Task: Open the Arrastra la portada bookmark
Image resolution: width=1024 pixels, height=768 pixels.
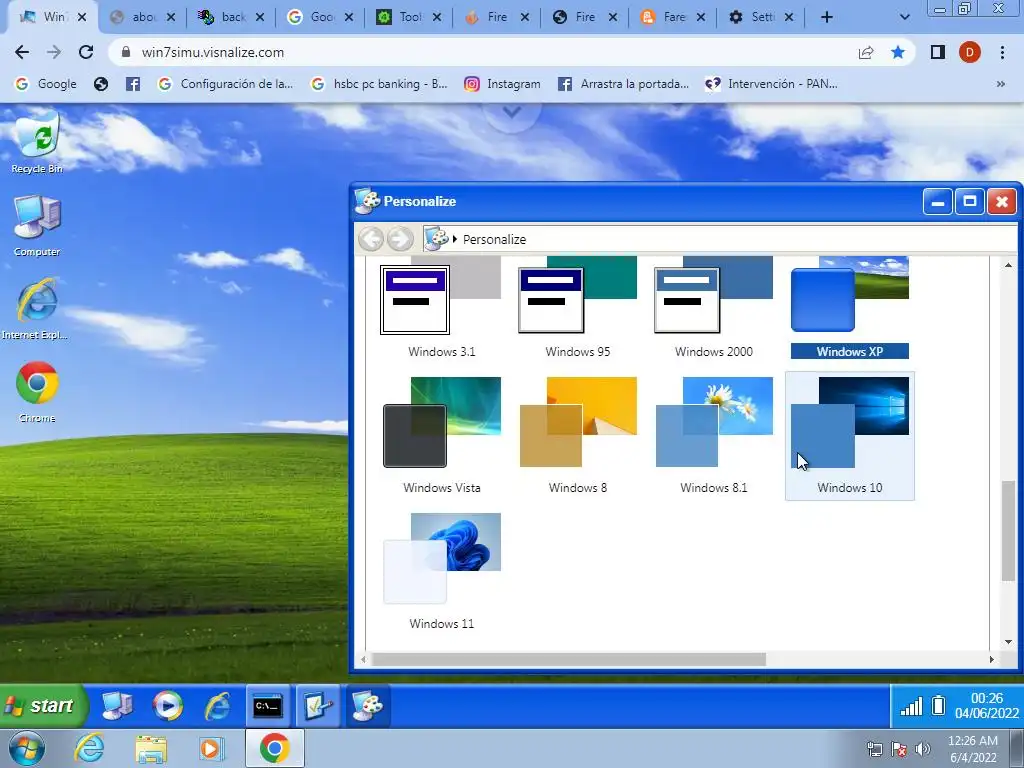Action: tap(623, 84)
